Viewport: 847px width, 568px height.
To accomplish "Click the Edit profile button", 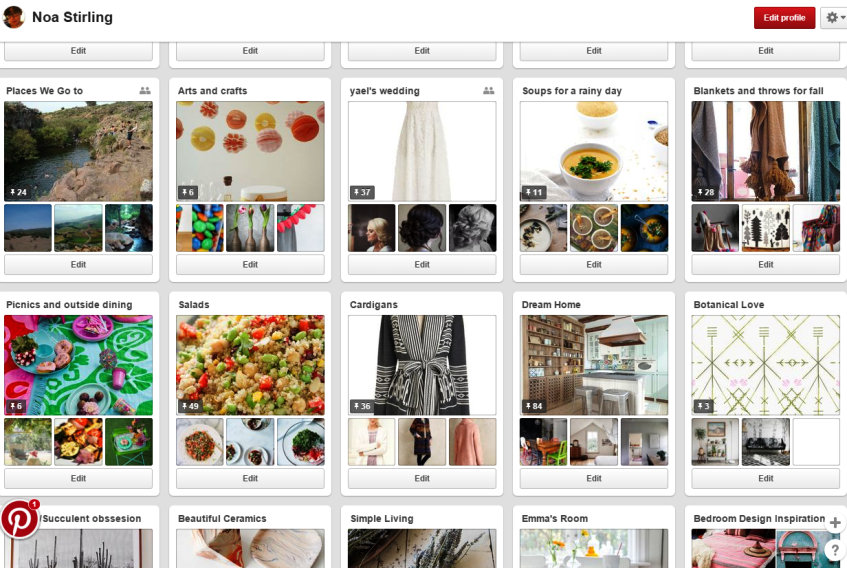I will pos(784,18).
